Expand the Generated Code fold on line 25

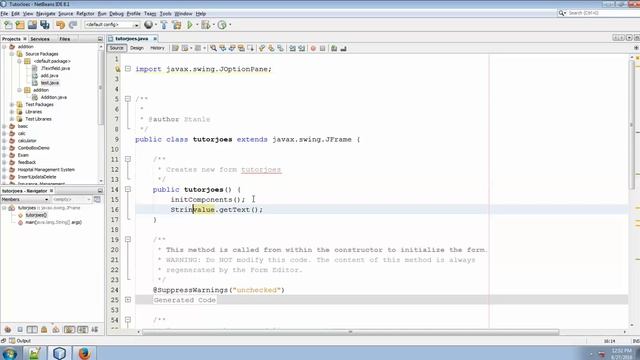tap(128, 300)
